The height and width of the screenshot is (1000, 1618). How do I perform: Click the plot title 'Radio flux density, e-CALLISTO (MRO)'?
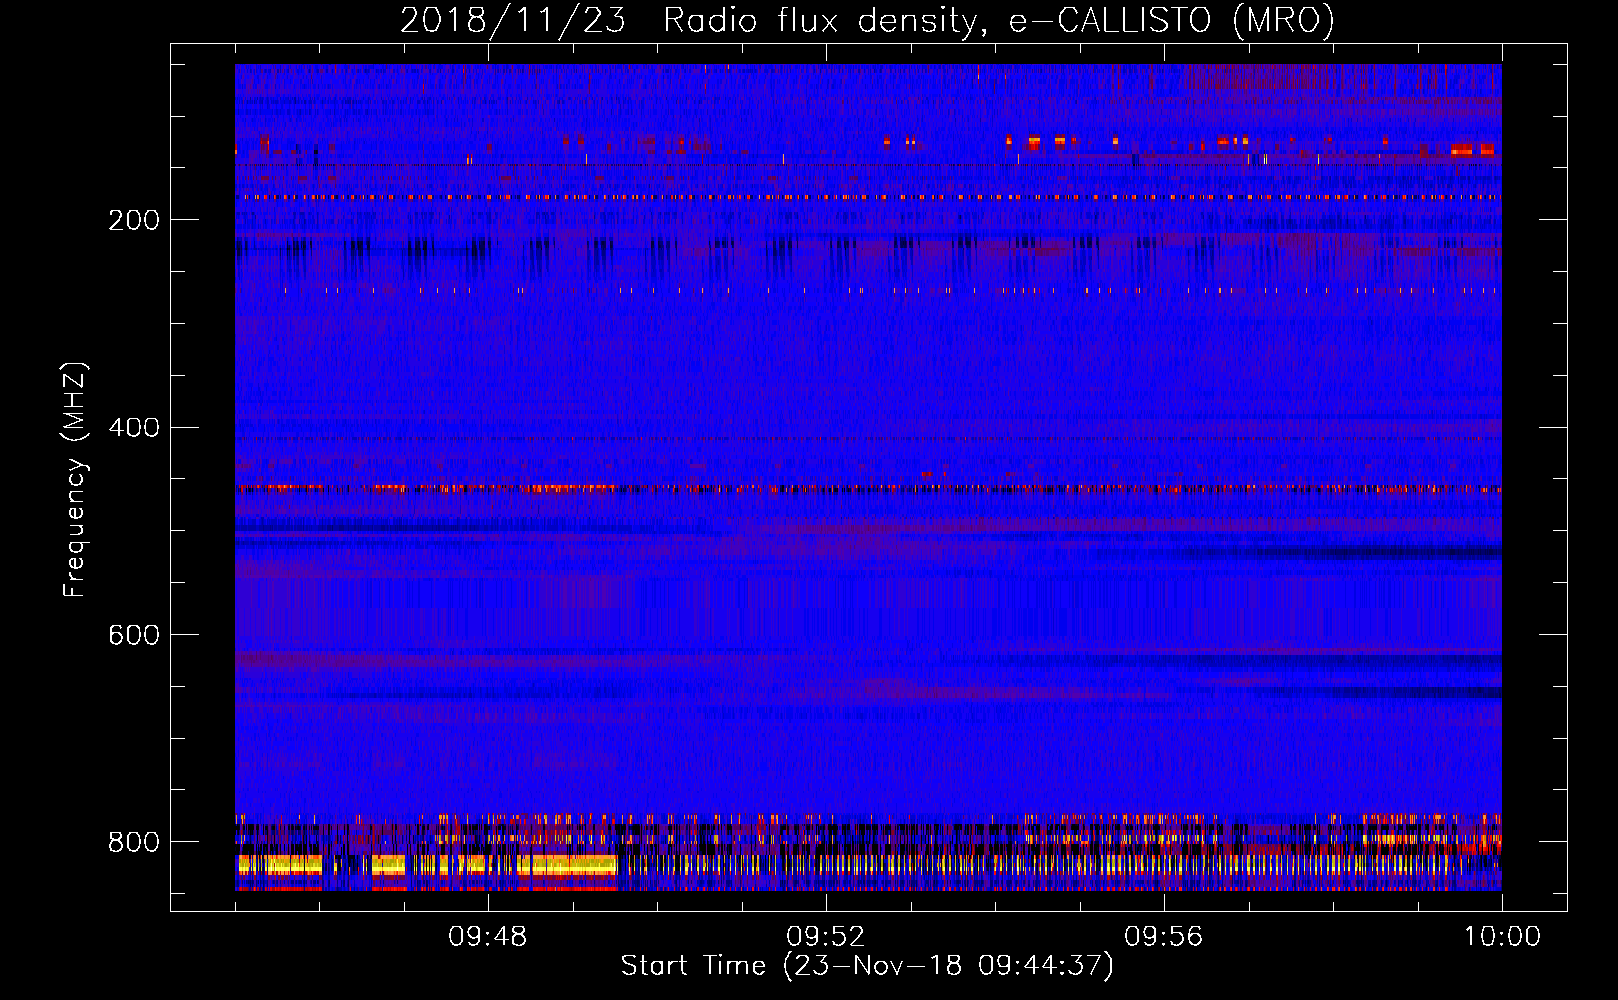998,20
